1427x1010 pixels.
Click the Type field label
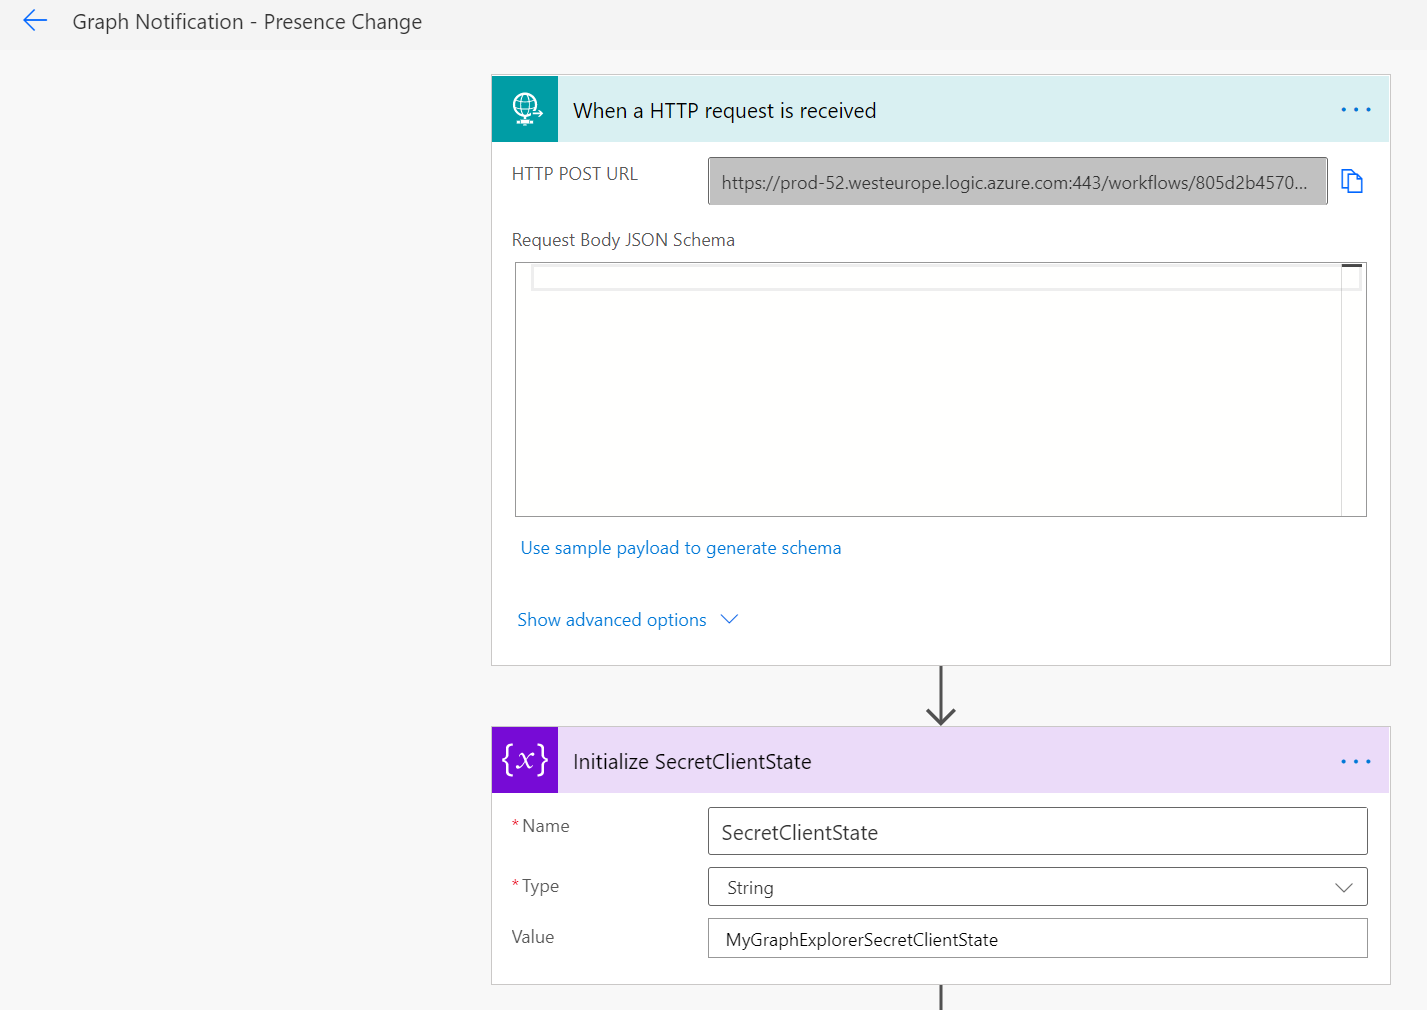pyautogui.click(x=540, y=886)
